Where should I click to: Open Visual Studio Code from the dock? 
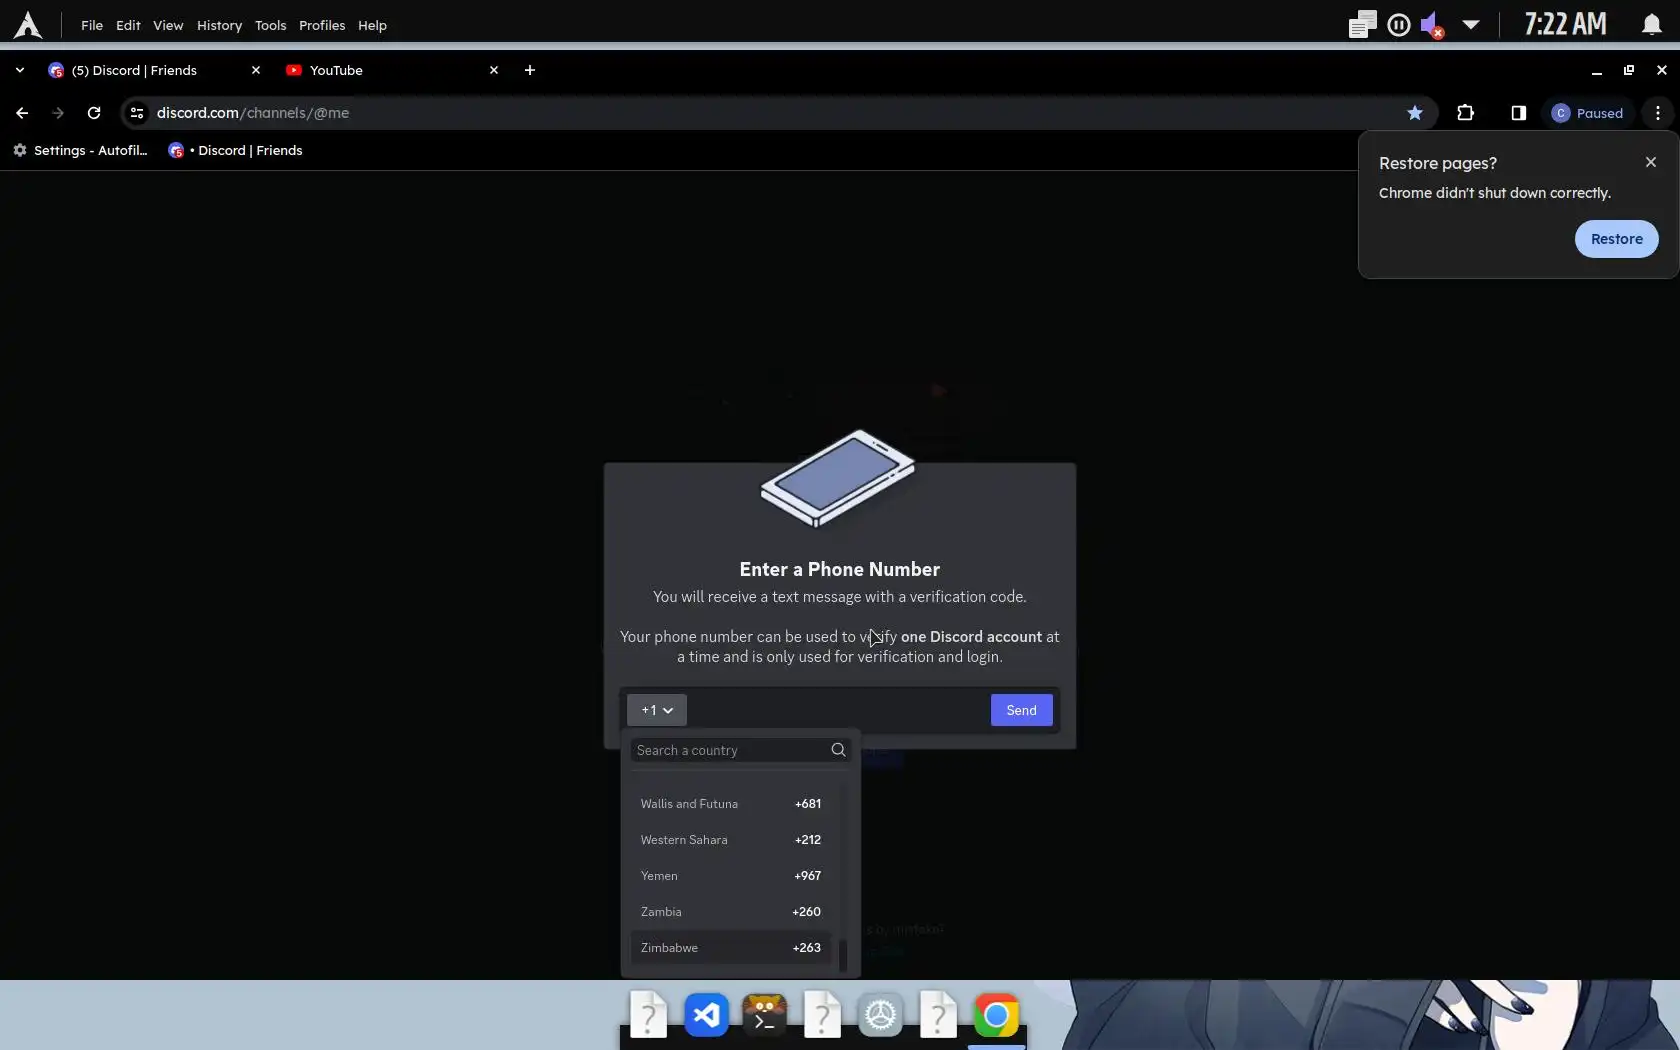pyautogui.click(x=707, y=1016)
